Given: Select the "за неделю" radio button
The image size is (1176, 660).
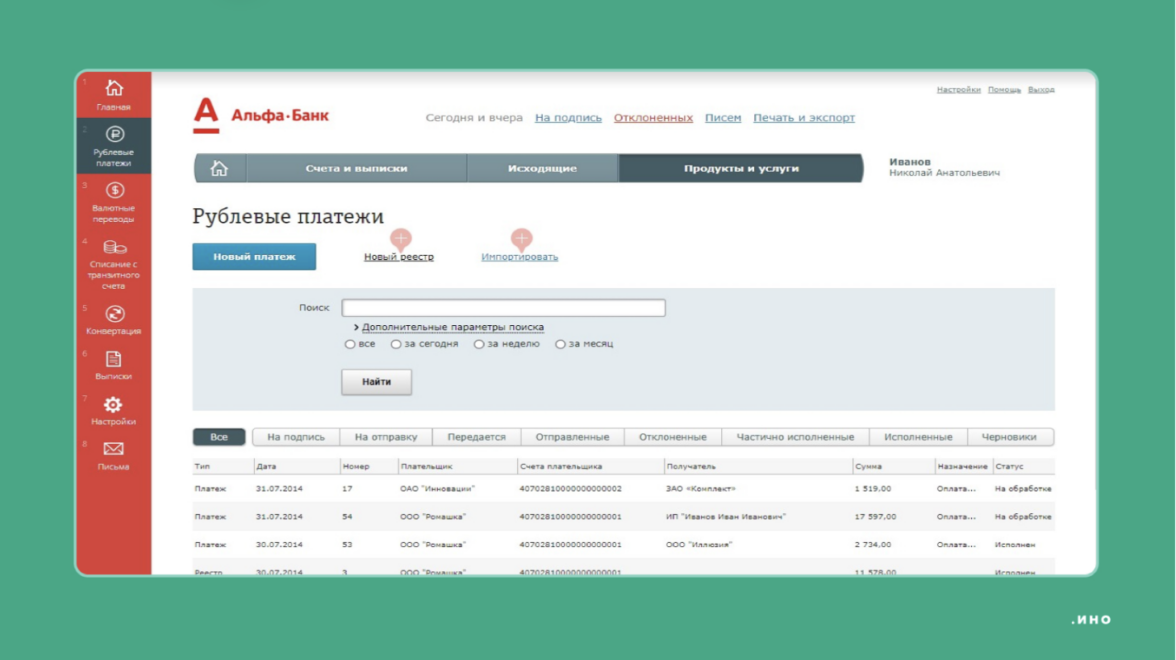Looking at the screenshot, I should coord(479,345).
